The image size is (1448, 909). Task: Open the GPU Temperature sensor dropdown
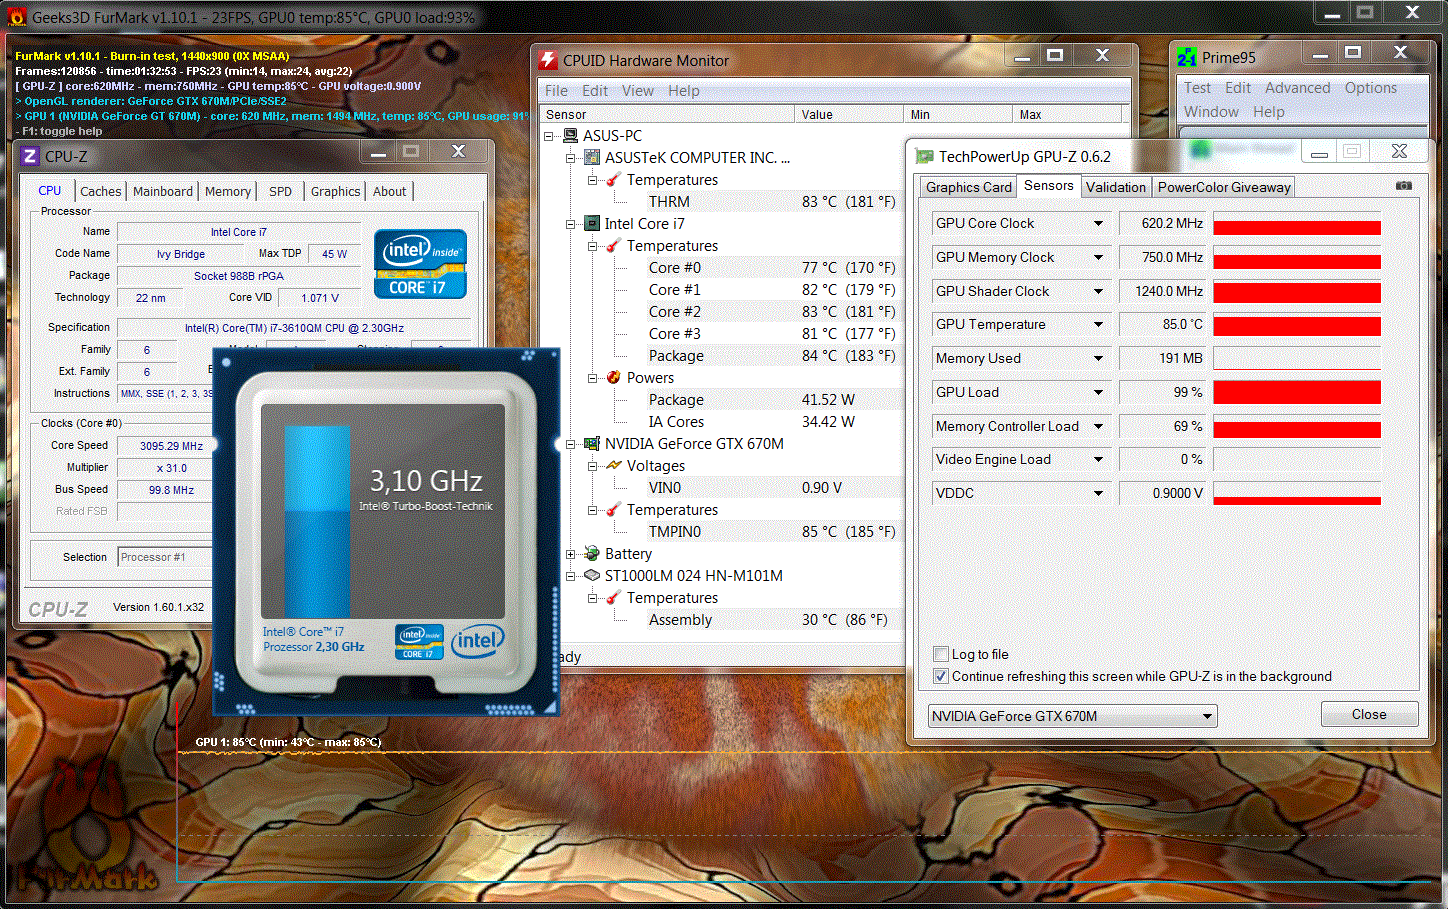1098,324
